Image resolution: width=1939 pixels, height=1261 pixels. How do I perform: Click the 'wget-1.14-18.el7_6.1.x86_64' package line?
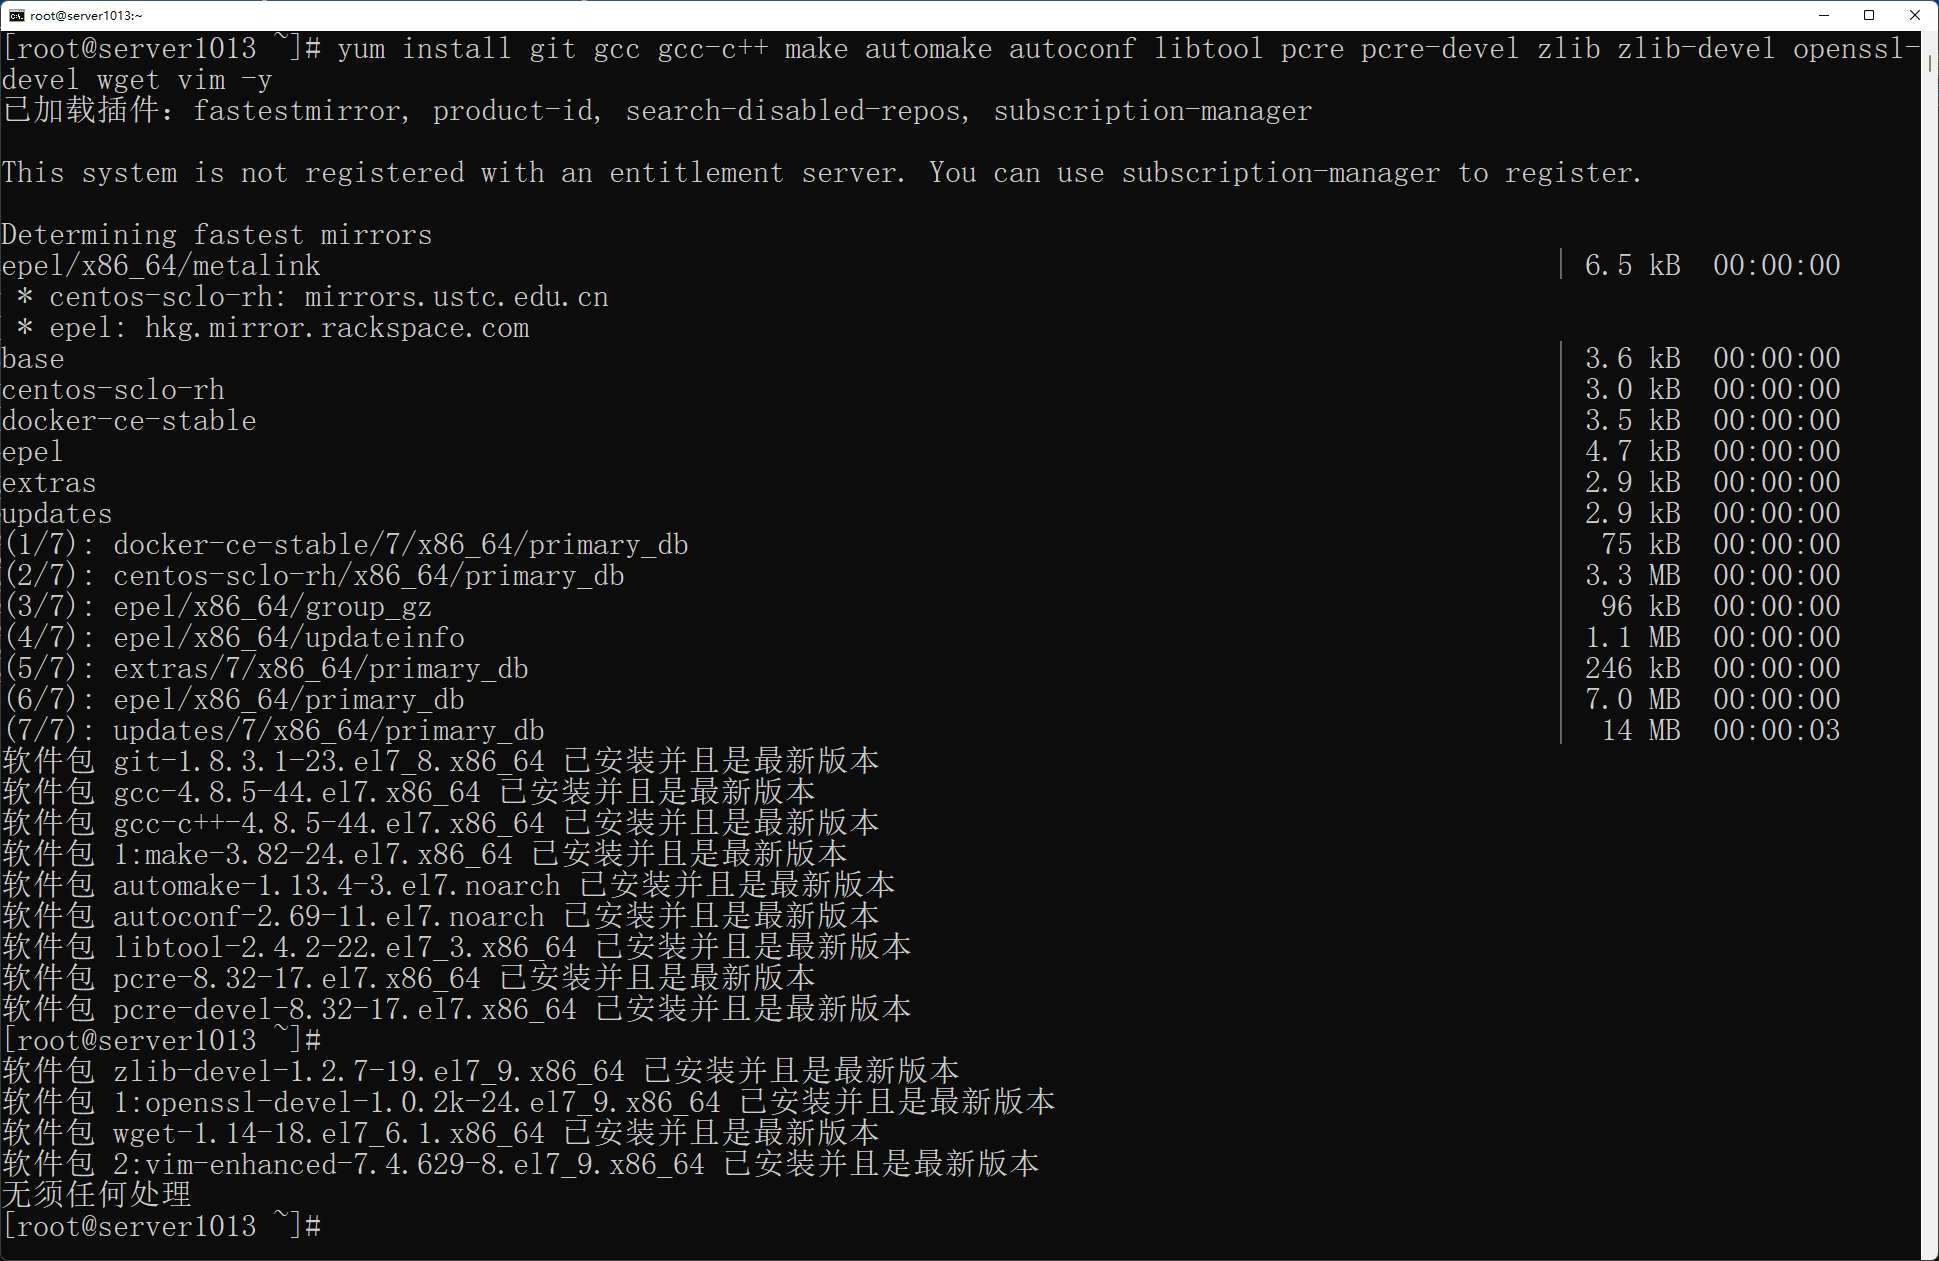click(x=441, y=1134)
